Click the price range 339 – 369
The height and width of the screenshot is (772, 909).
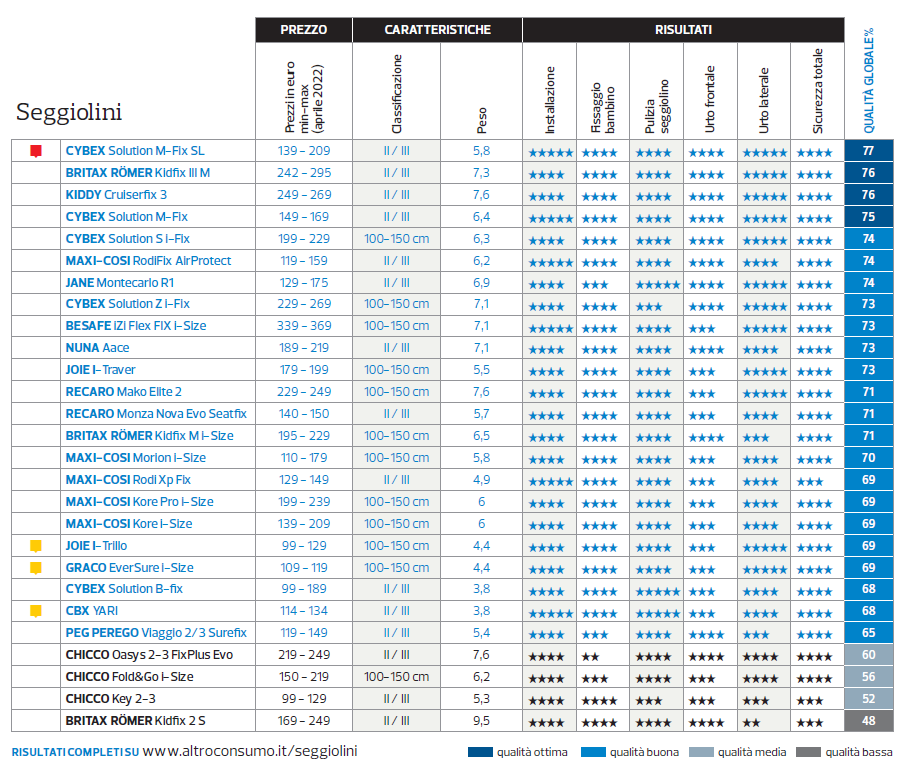304,326
